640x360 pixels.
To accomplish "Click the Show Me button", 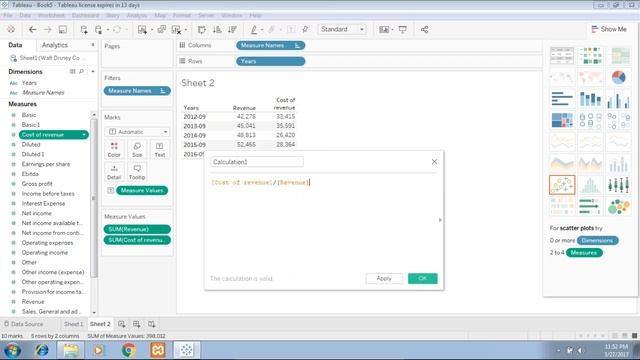I will pos(609,29).
